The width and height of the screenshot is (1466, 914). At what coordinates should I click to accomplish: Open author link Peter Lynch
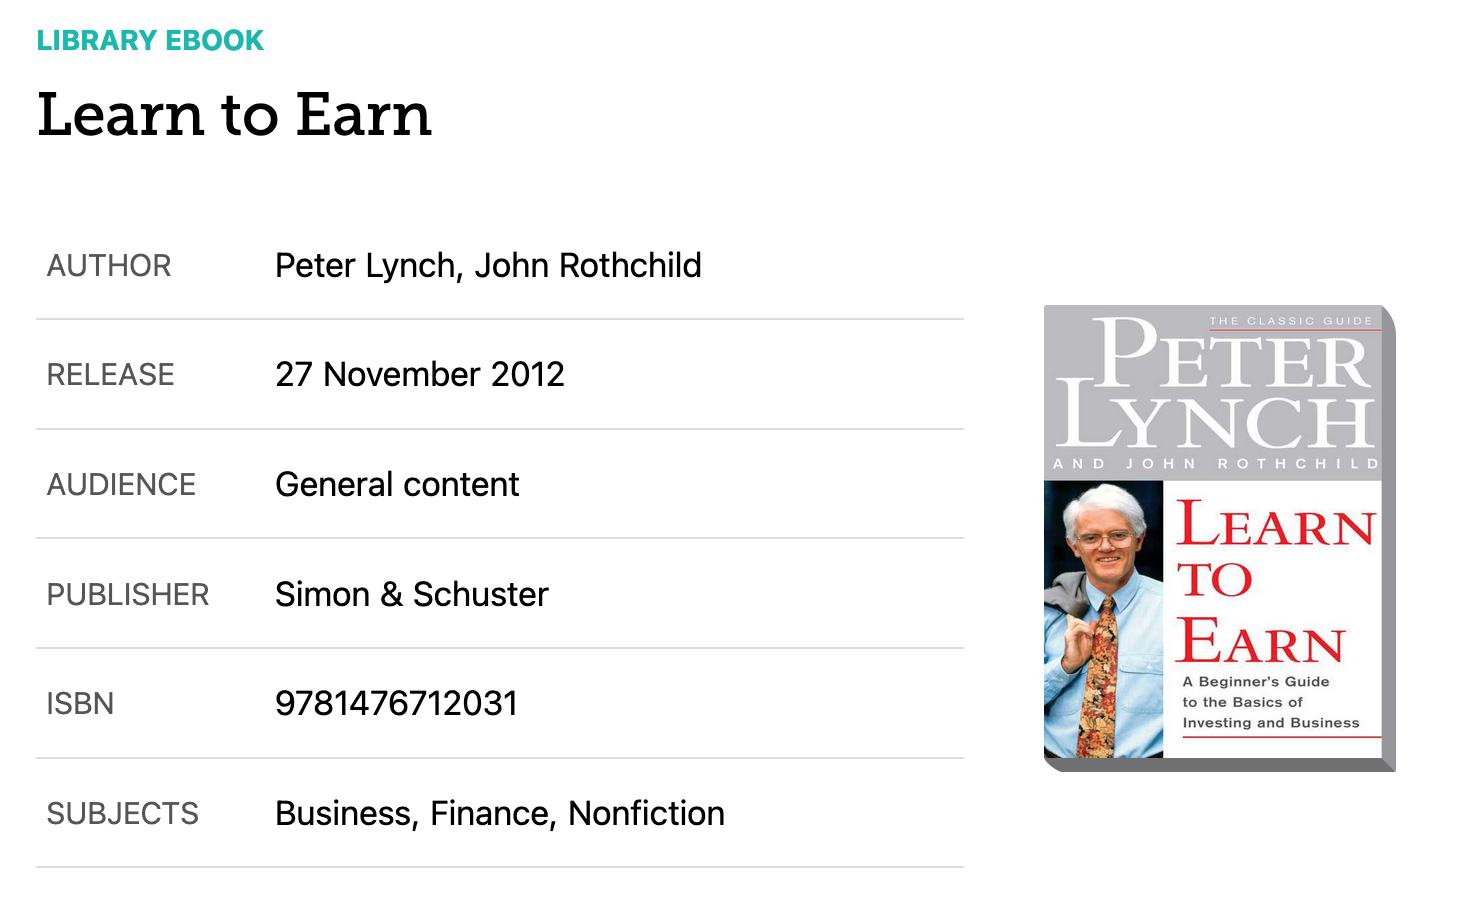click(366, 266)
